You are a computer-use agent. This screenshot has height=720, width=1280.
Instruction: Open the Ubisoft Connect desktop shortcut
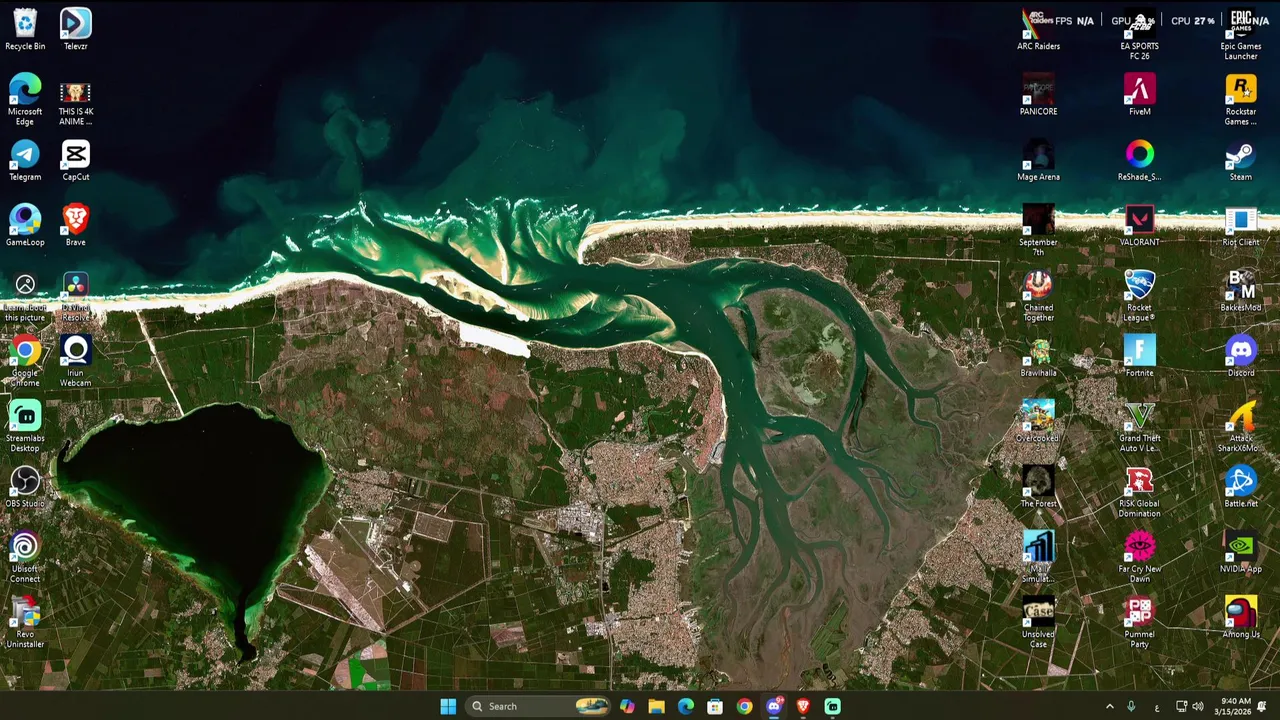point(25,557)
